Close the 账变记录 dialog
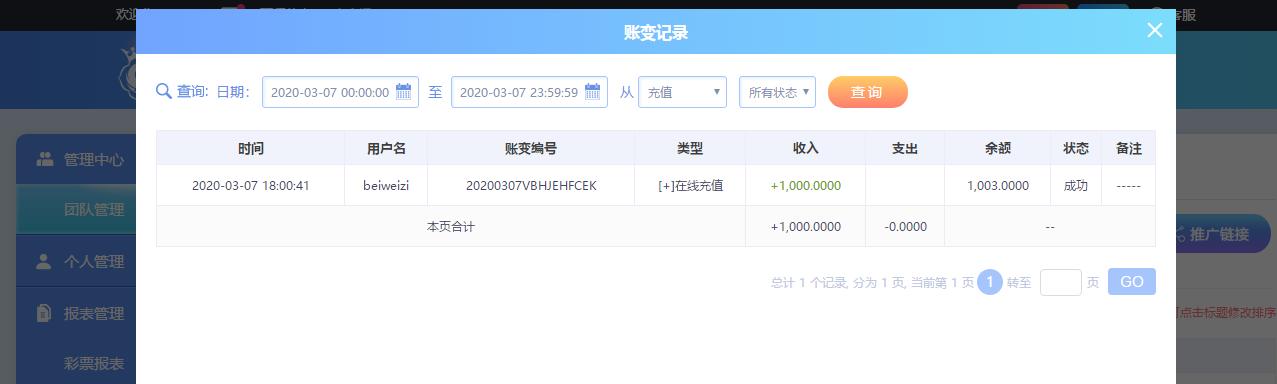The height and width of the screenshot is (384, 1277). [x=1155, y=30]
